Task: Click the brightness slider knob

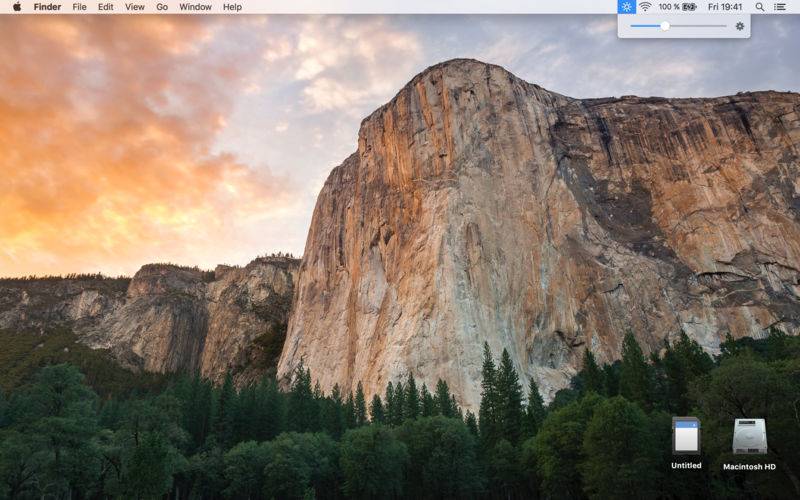Action: click(x=665, y=26)
